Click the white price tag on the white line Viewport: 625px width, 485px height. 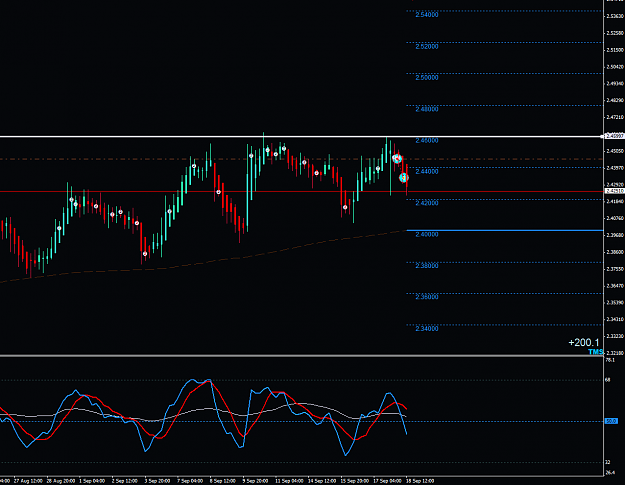click(x=614, y=136)
